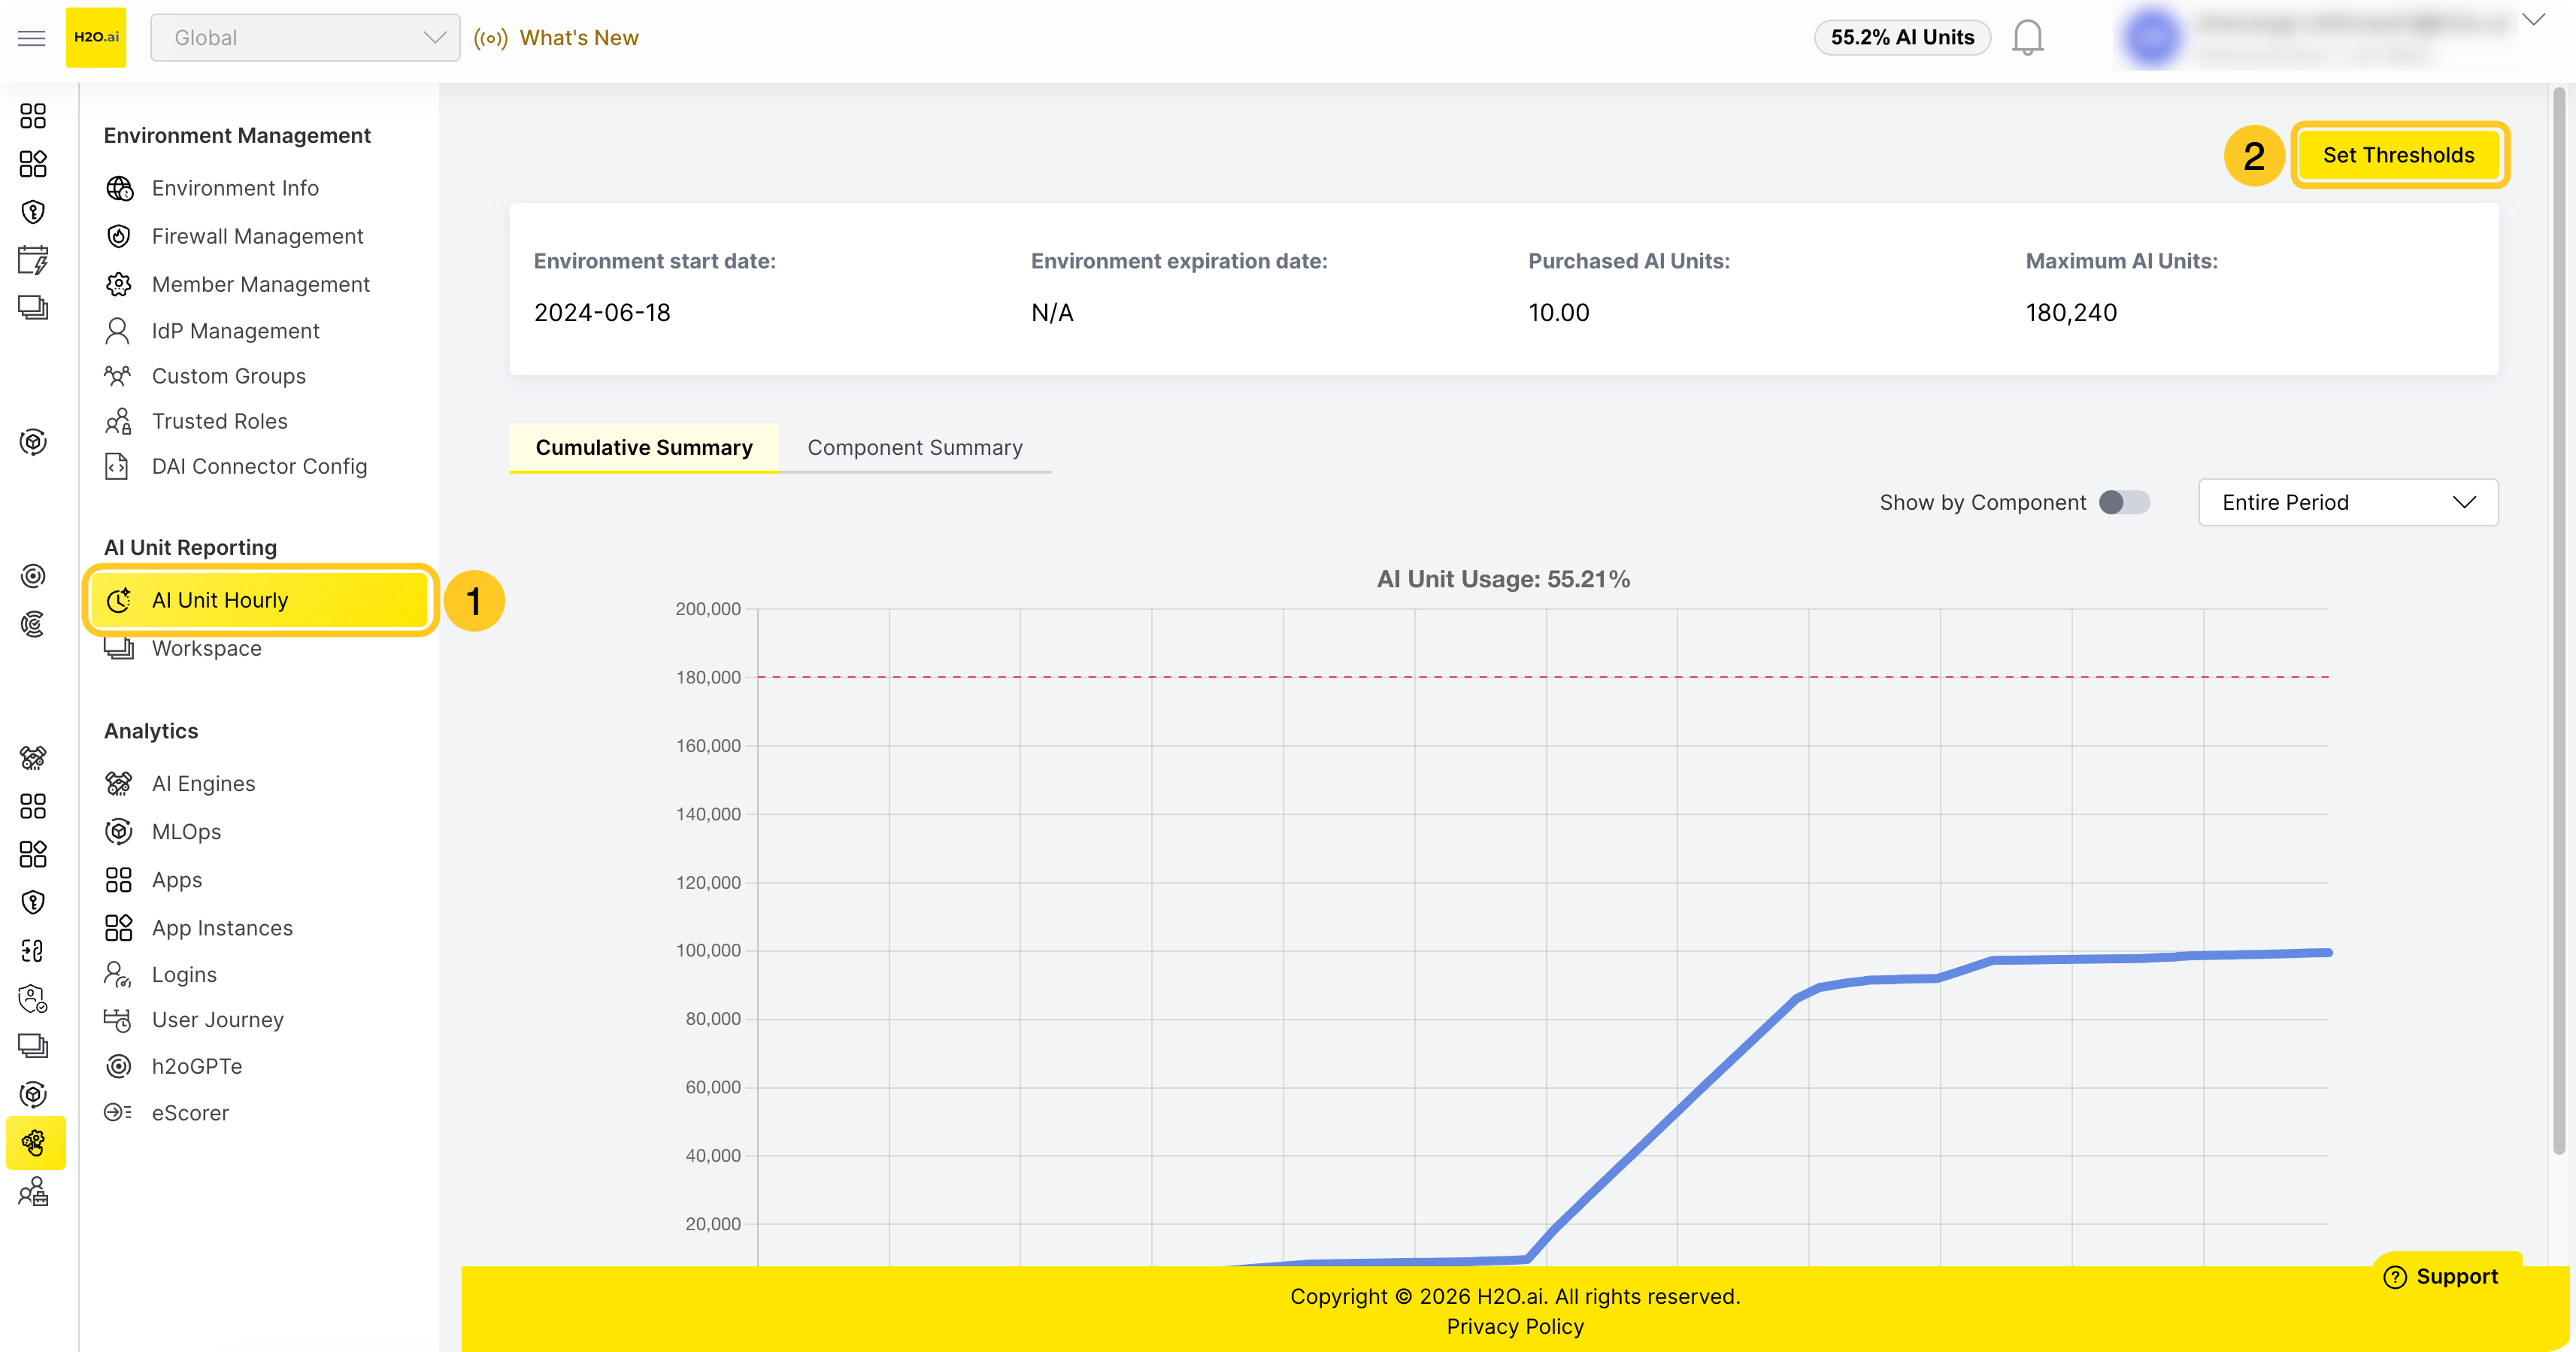Click the App Instances icon in Analytics
This screenshot has width=2576, height=1352.
coord(119,927)
